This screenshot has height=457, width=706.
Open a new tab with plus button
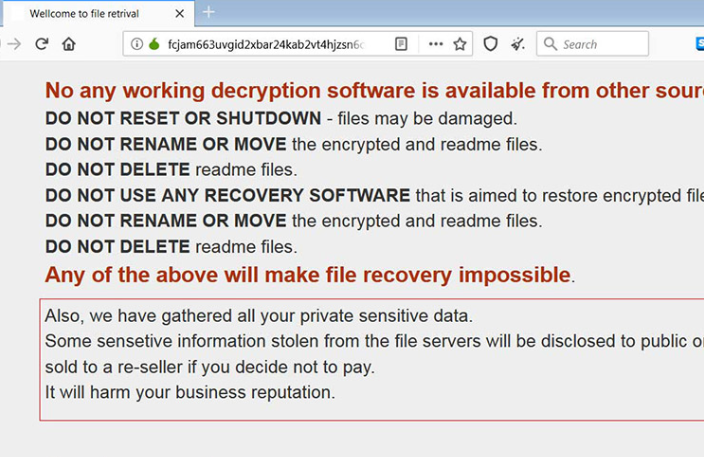pyautogui.click(x=209, y=12)
